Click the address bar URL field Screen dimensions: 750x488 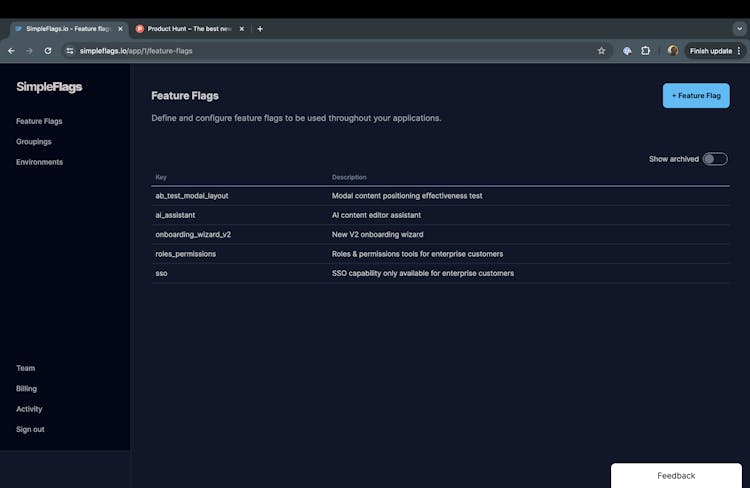click(335, 51)
